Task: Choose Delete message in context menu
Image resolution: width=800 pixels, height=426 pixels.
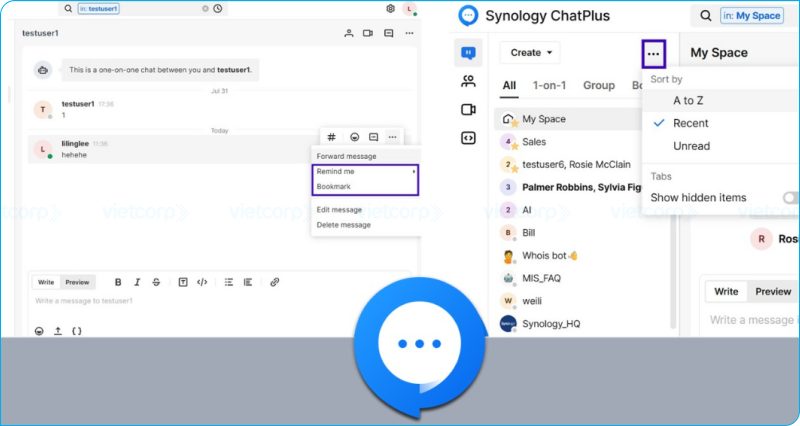Action: (343, 225)
